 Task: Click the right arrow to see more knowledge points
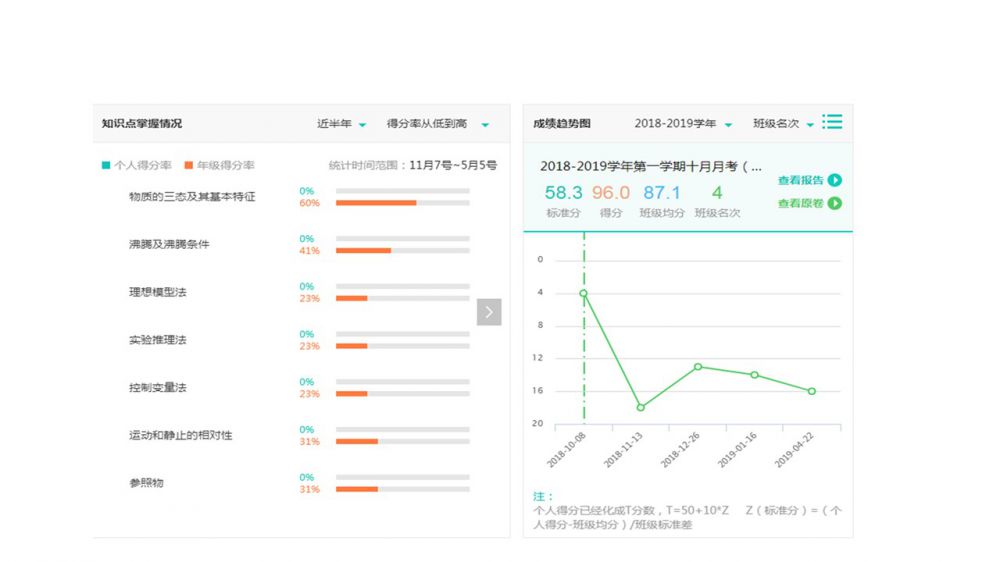click(489, 312)
